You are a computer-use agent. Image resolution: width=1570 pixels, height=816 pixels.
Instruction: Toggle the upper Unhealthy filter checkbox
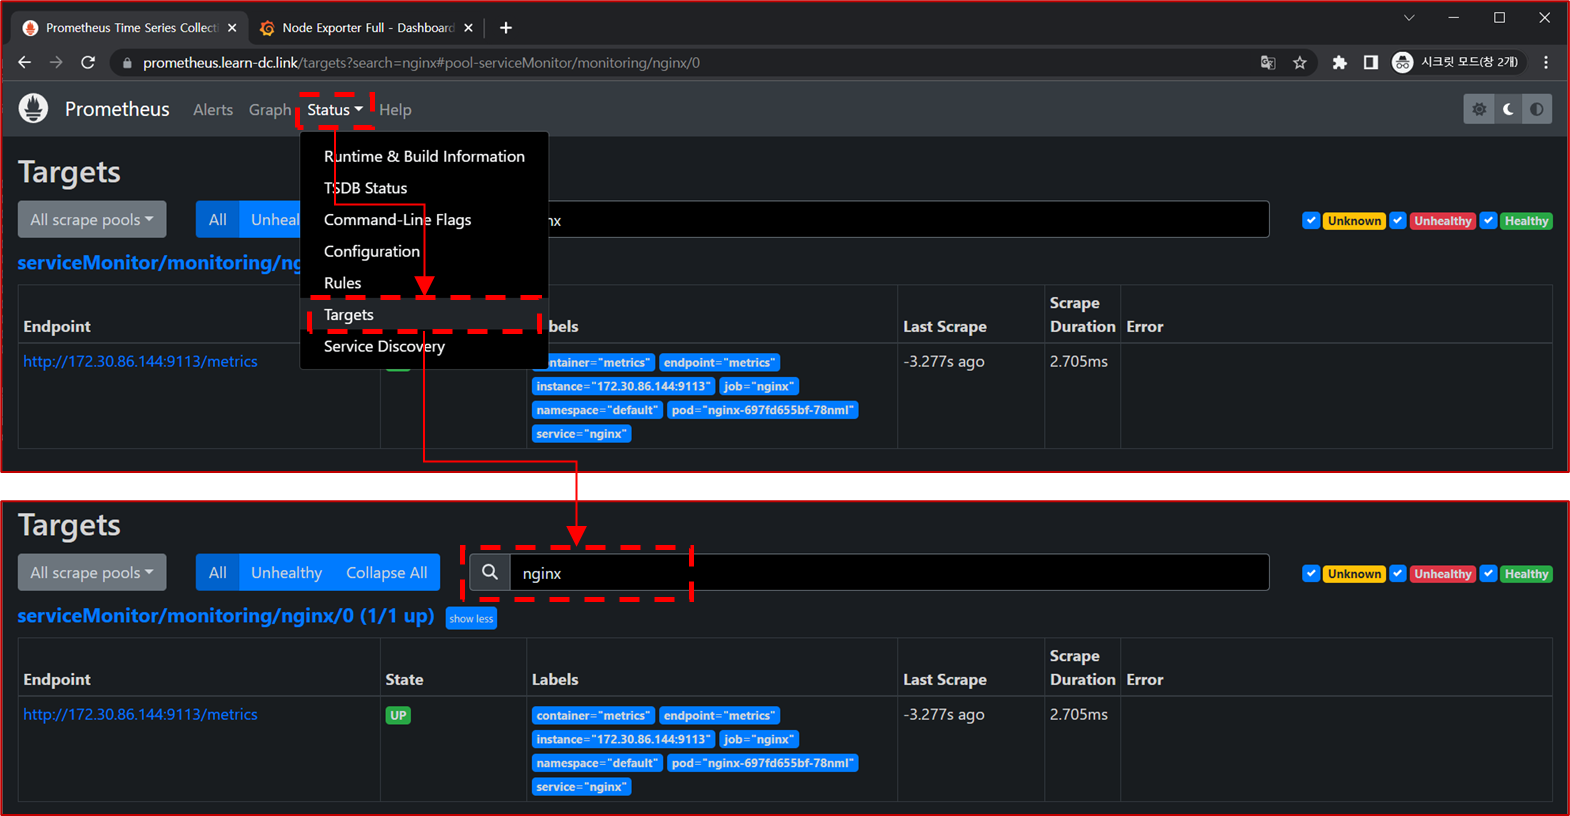[1398, 221]
